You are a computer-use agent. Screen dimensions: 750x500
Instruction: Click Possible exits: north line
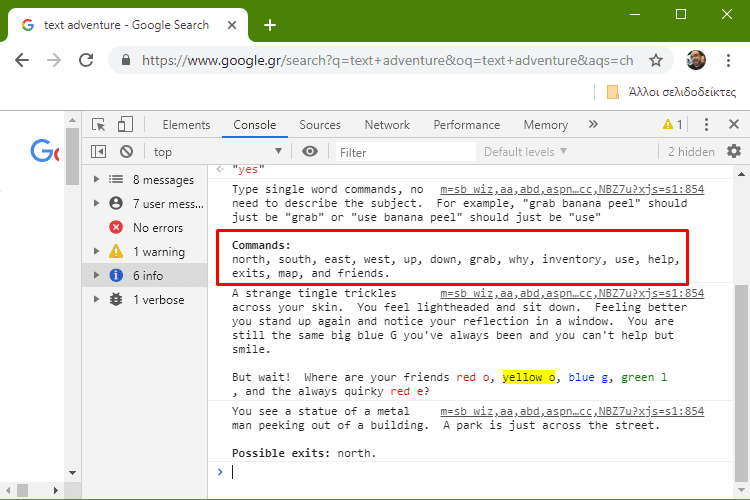click(x=304, y=453)
